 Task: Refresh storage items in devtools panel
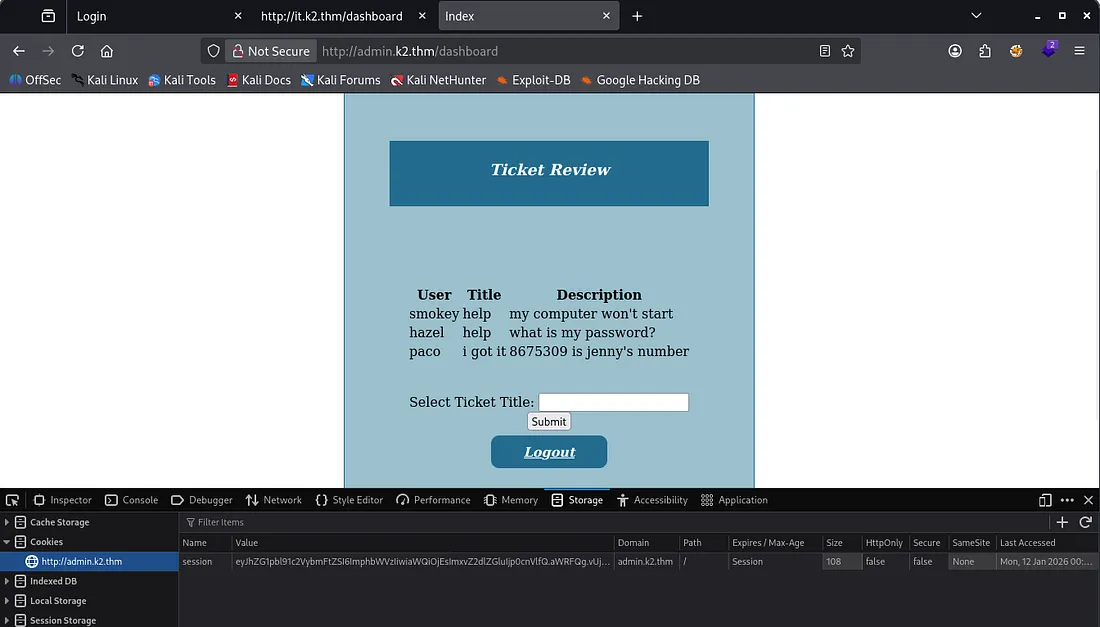pos(1085,522)
